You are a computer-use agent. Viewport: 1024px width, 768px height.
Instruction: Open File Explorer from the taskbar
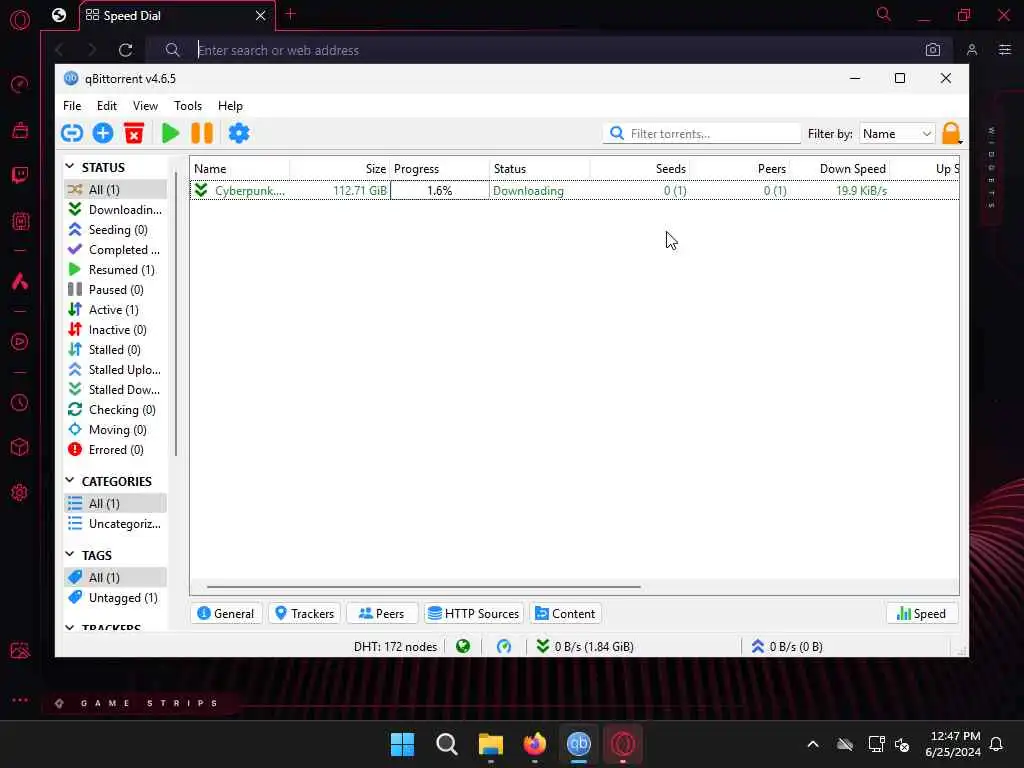pyautogui.click(x=490, y=744)
